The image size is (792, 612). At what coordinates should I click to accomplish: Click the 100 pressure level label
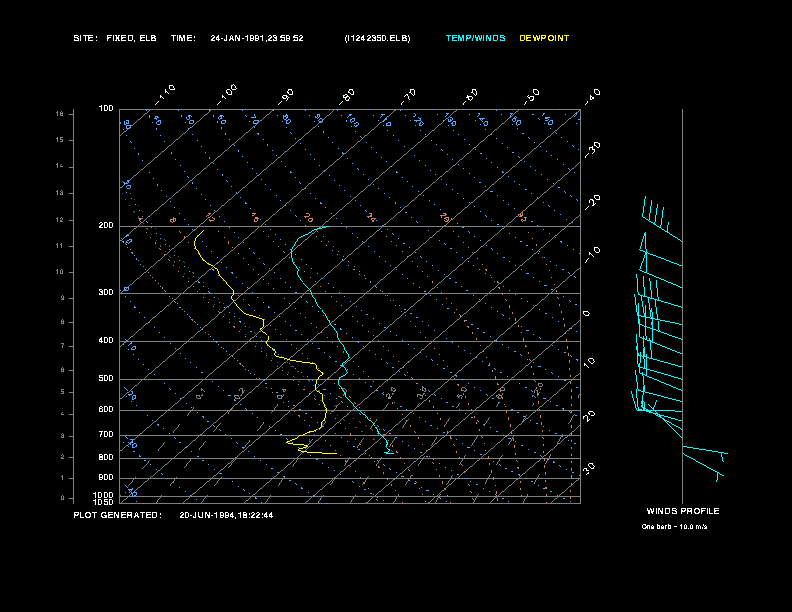[x=106, y=109]
